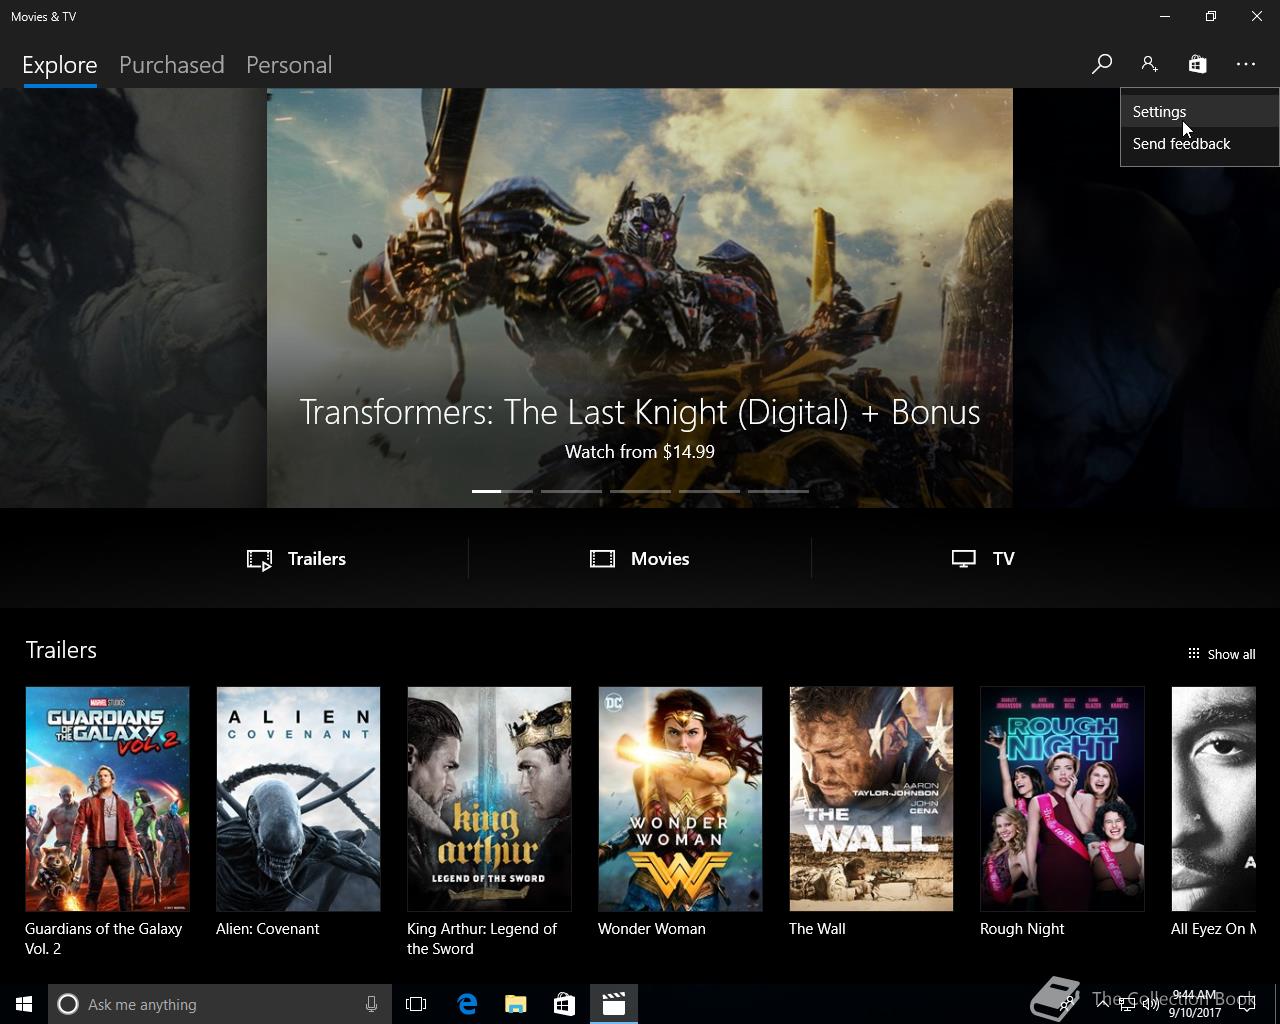Click the Trailers section heading
This screenshot has width=1280, height=1024.
pyautogui.click(x=61, y=650)
